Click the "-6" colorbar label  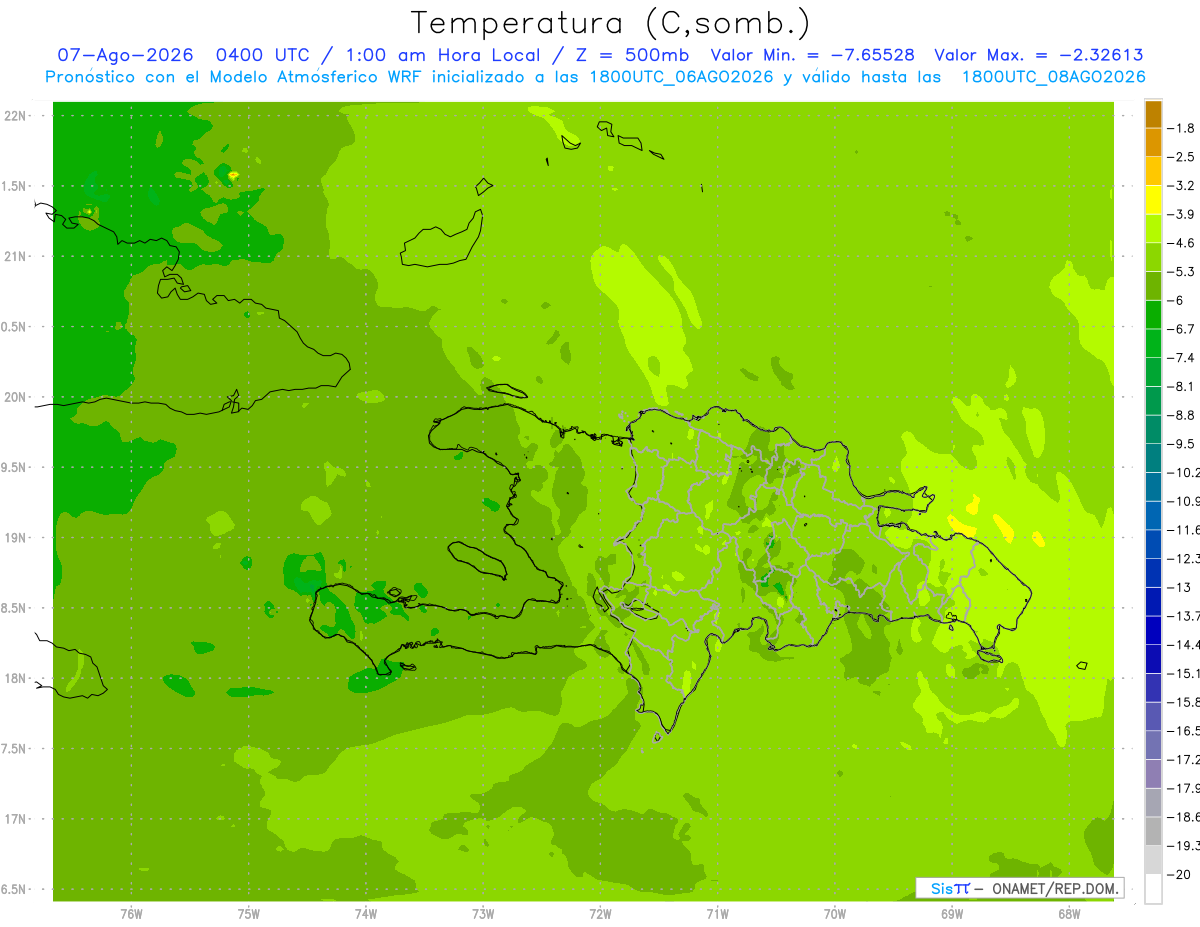click(x=1176, y=300)
